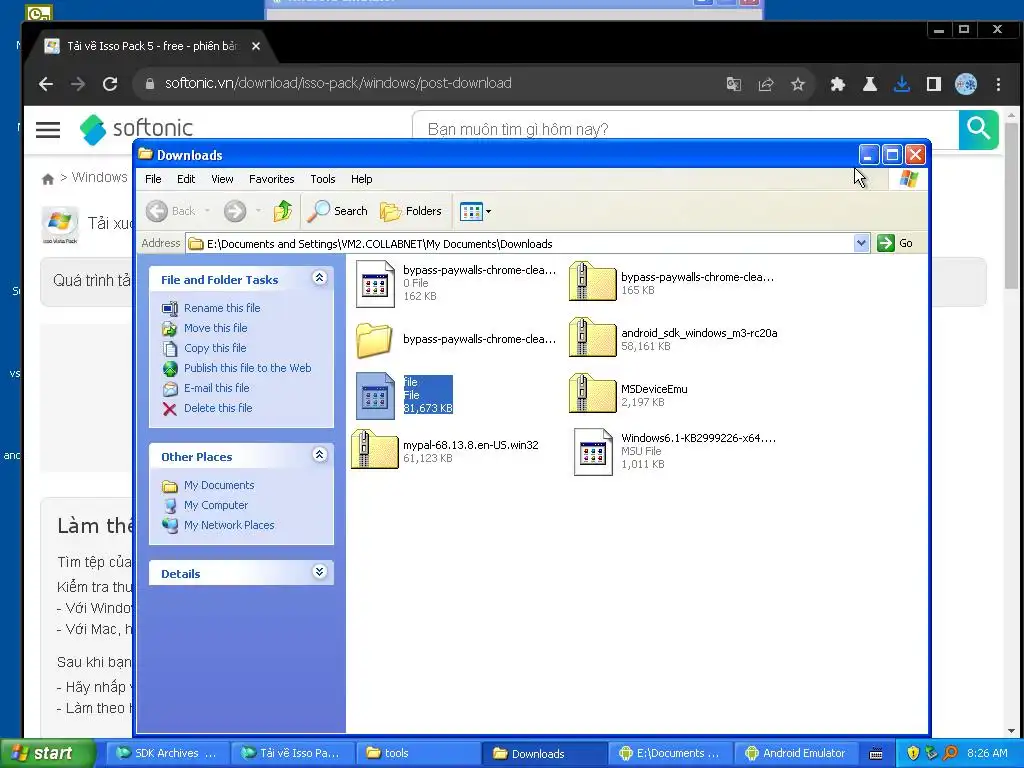Reload the softonic page in Chrome
The height and width of the screenshot is (768, 1024).
pyautogui.click(x=110, y=84)
